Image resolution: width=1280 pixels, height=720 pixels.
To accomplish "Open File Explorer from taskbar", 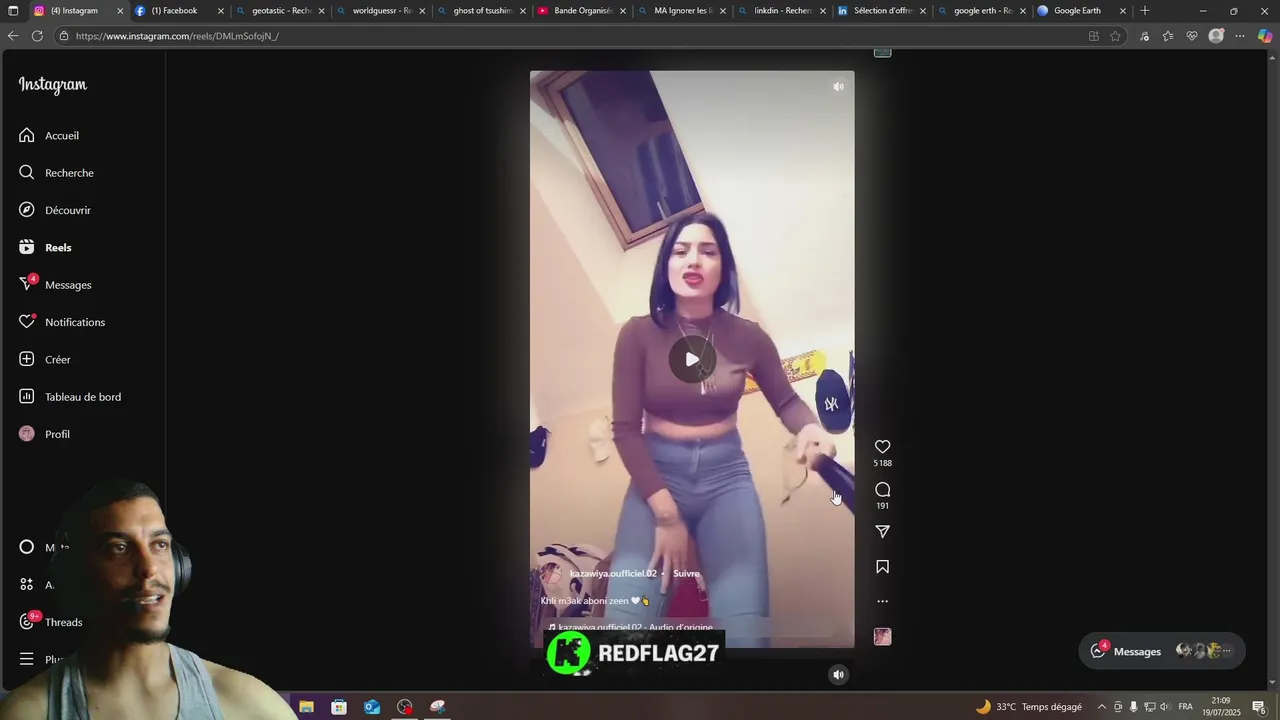I will tap(306, 707).
